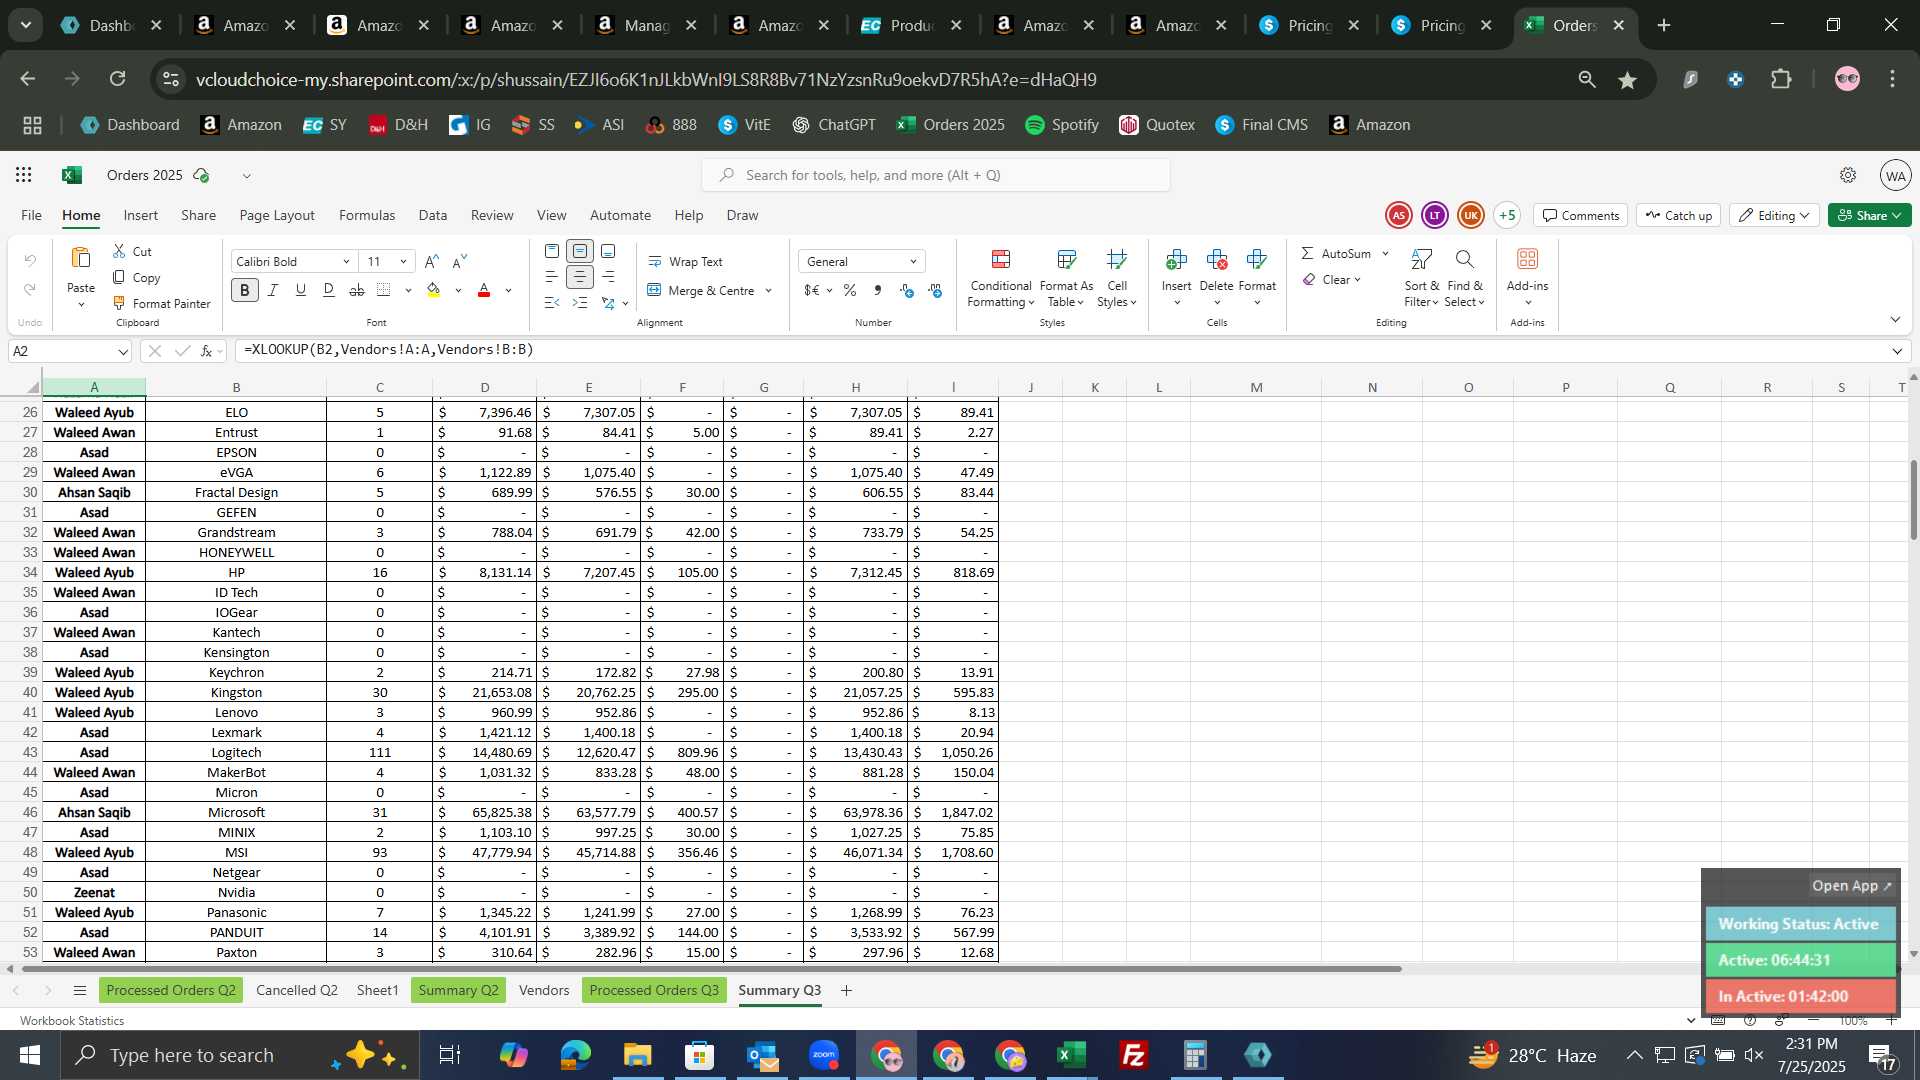The image size is (1920, 1080).
Task: Click the Align Right icon
Action: click(608, 277)
